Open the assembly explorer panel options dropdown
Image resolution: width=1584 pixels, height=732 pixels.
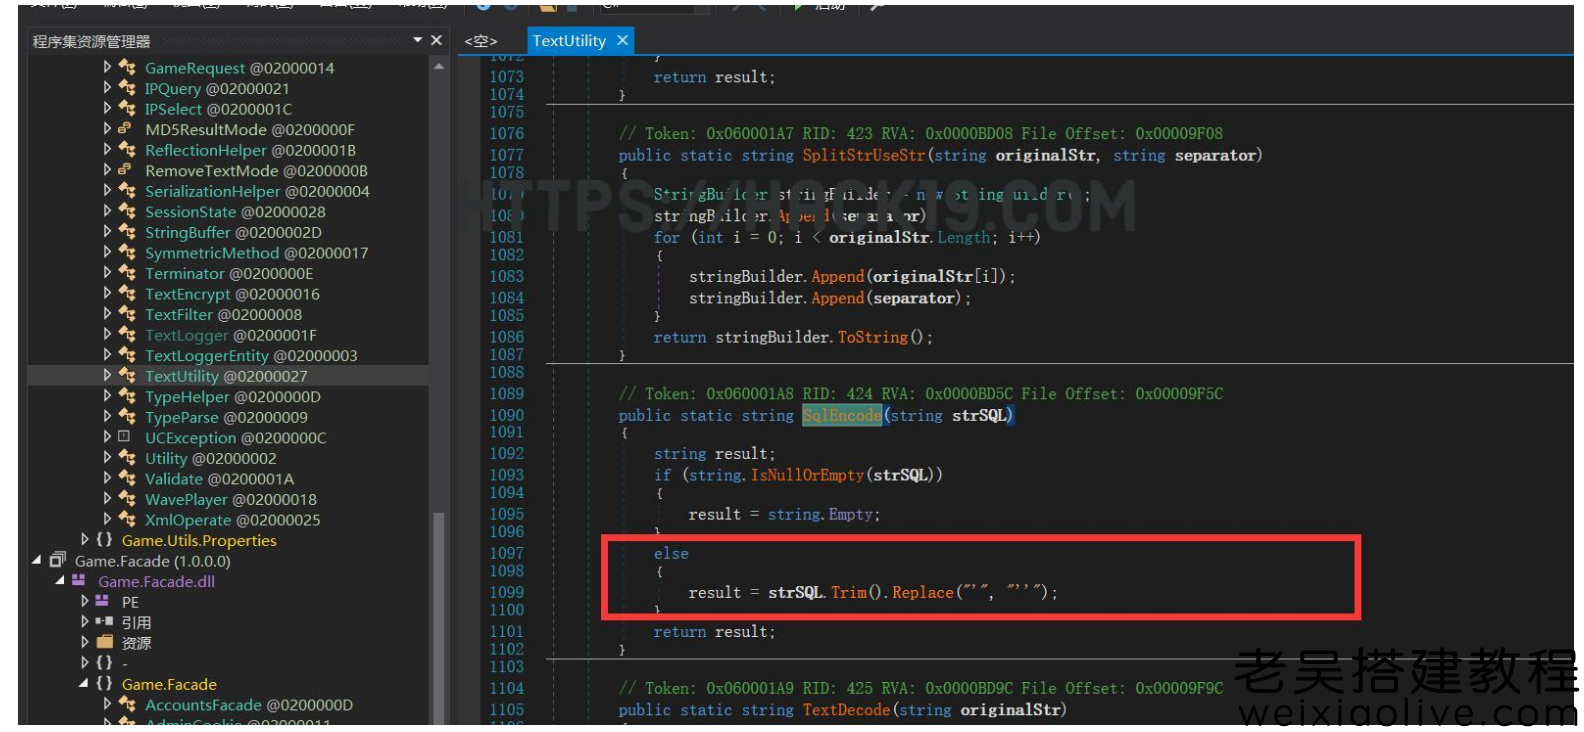(418, 40)
